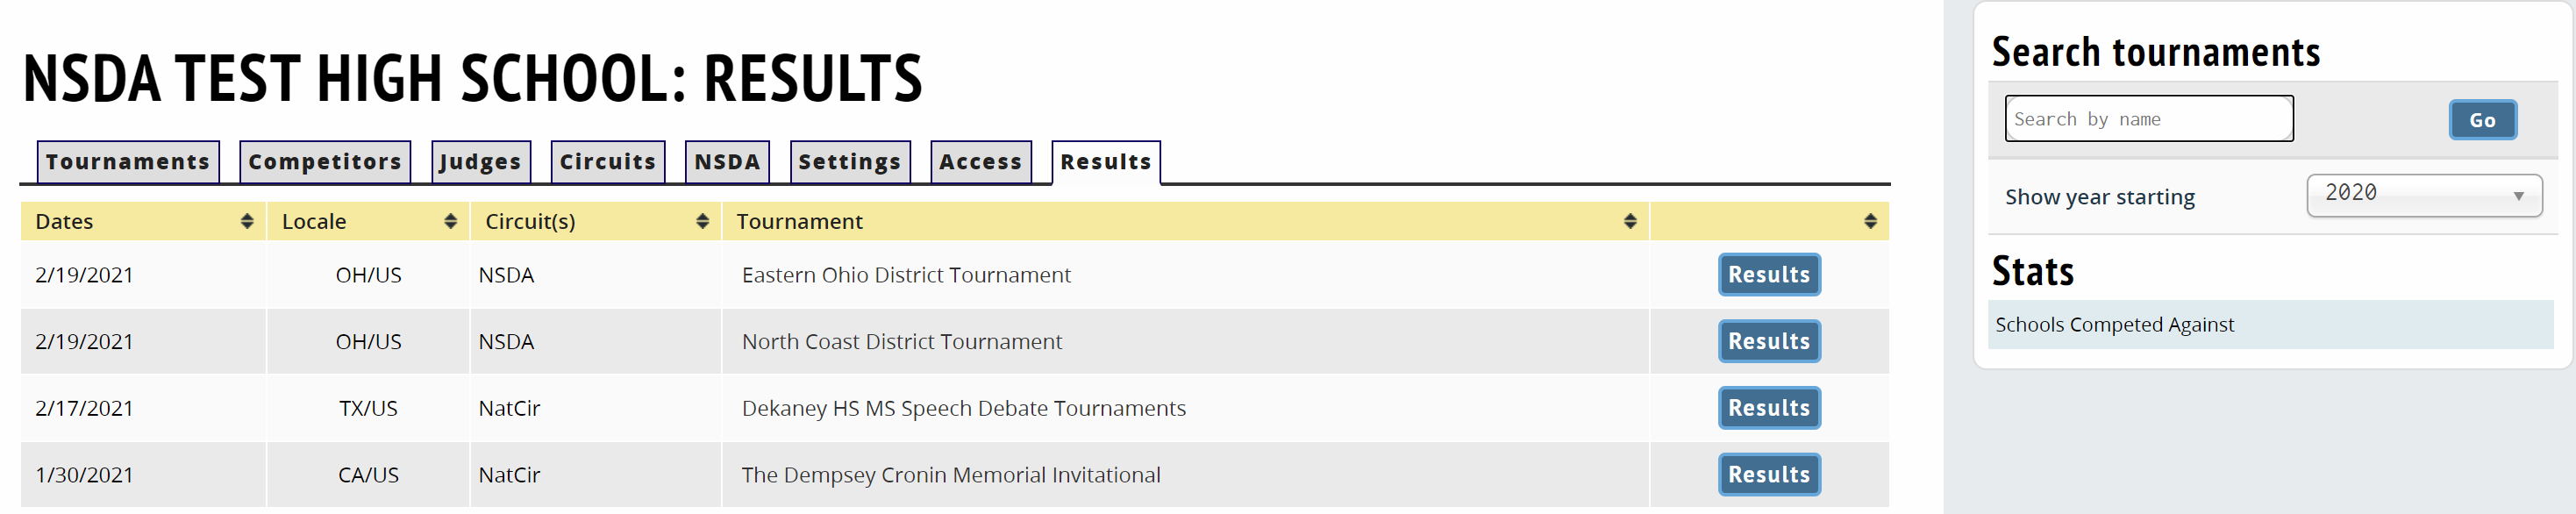Switch to the Settings tab

849,162
